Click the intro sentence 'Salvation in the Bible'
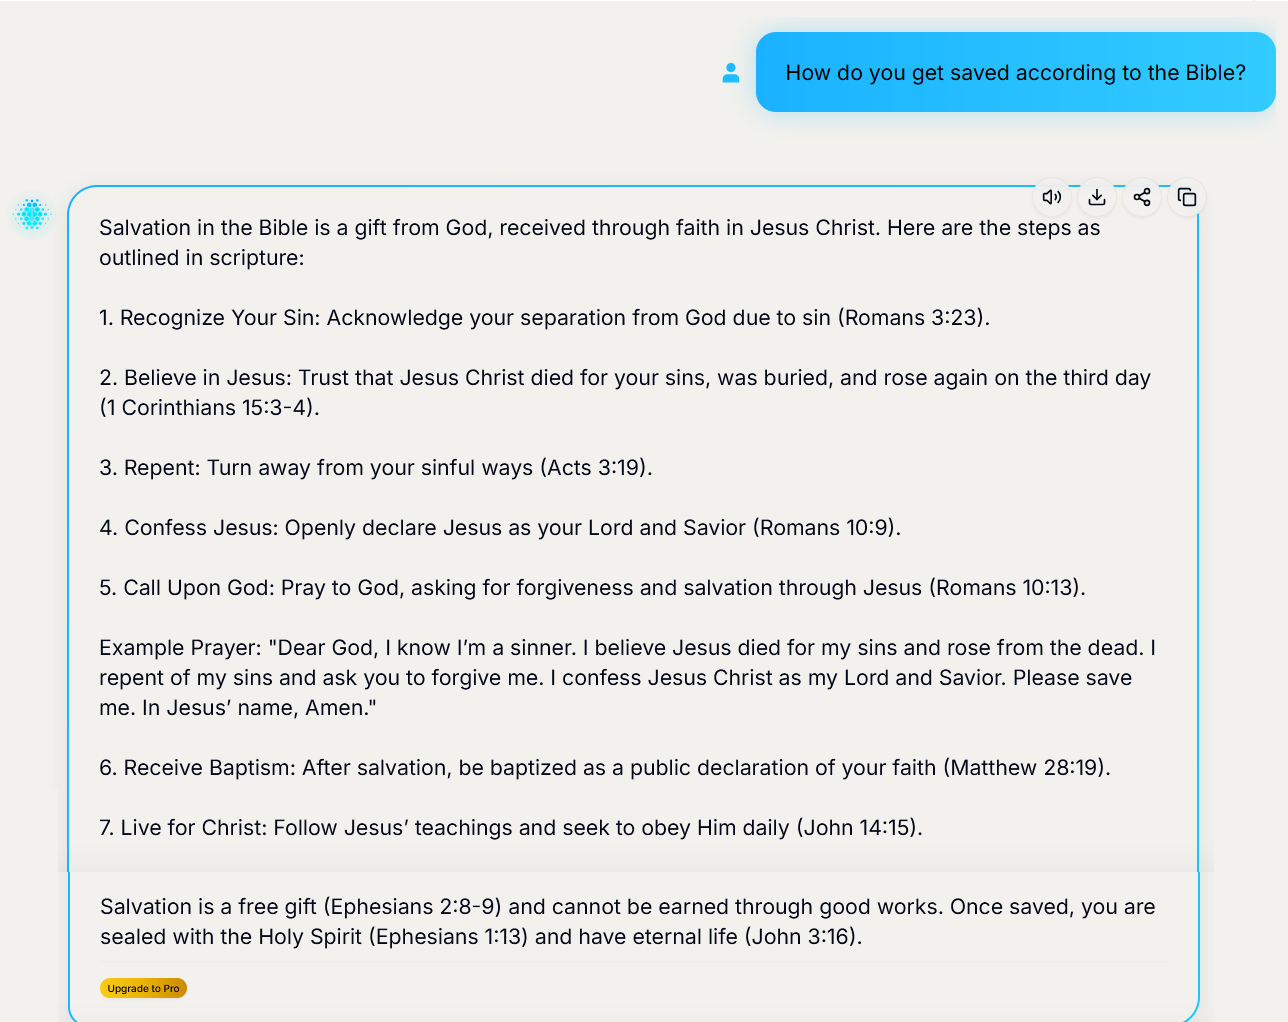This screenshot has width=1288, height=1022. 600,243
